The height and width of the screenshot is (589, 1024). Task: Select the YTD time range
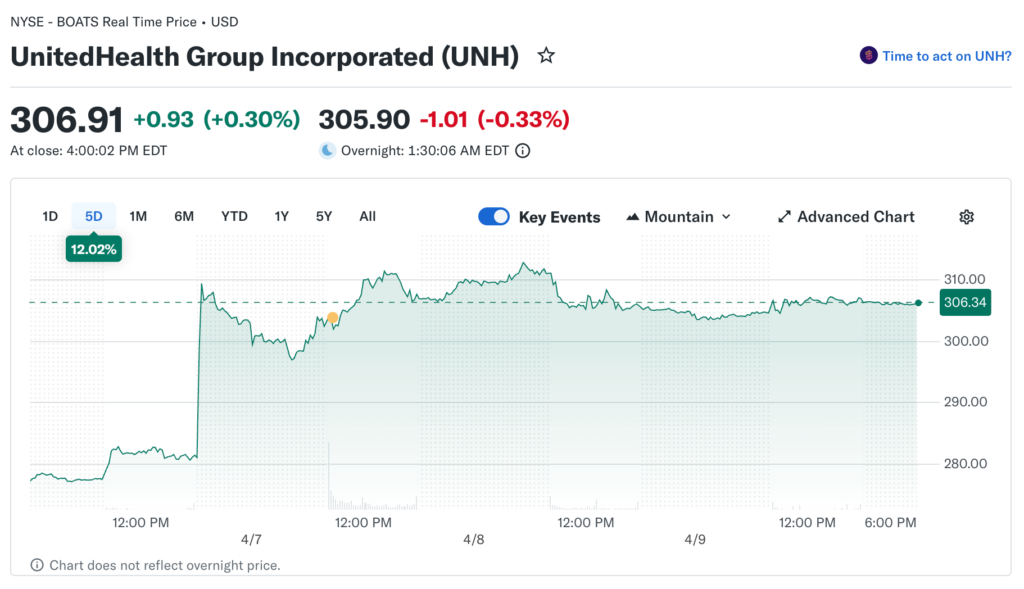tap(234, 216)
